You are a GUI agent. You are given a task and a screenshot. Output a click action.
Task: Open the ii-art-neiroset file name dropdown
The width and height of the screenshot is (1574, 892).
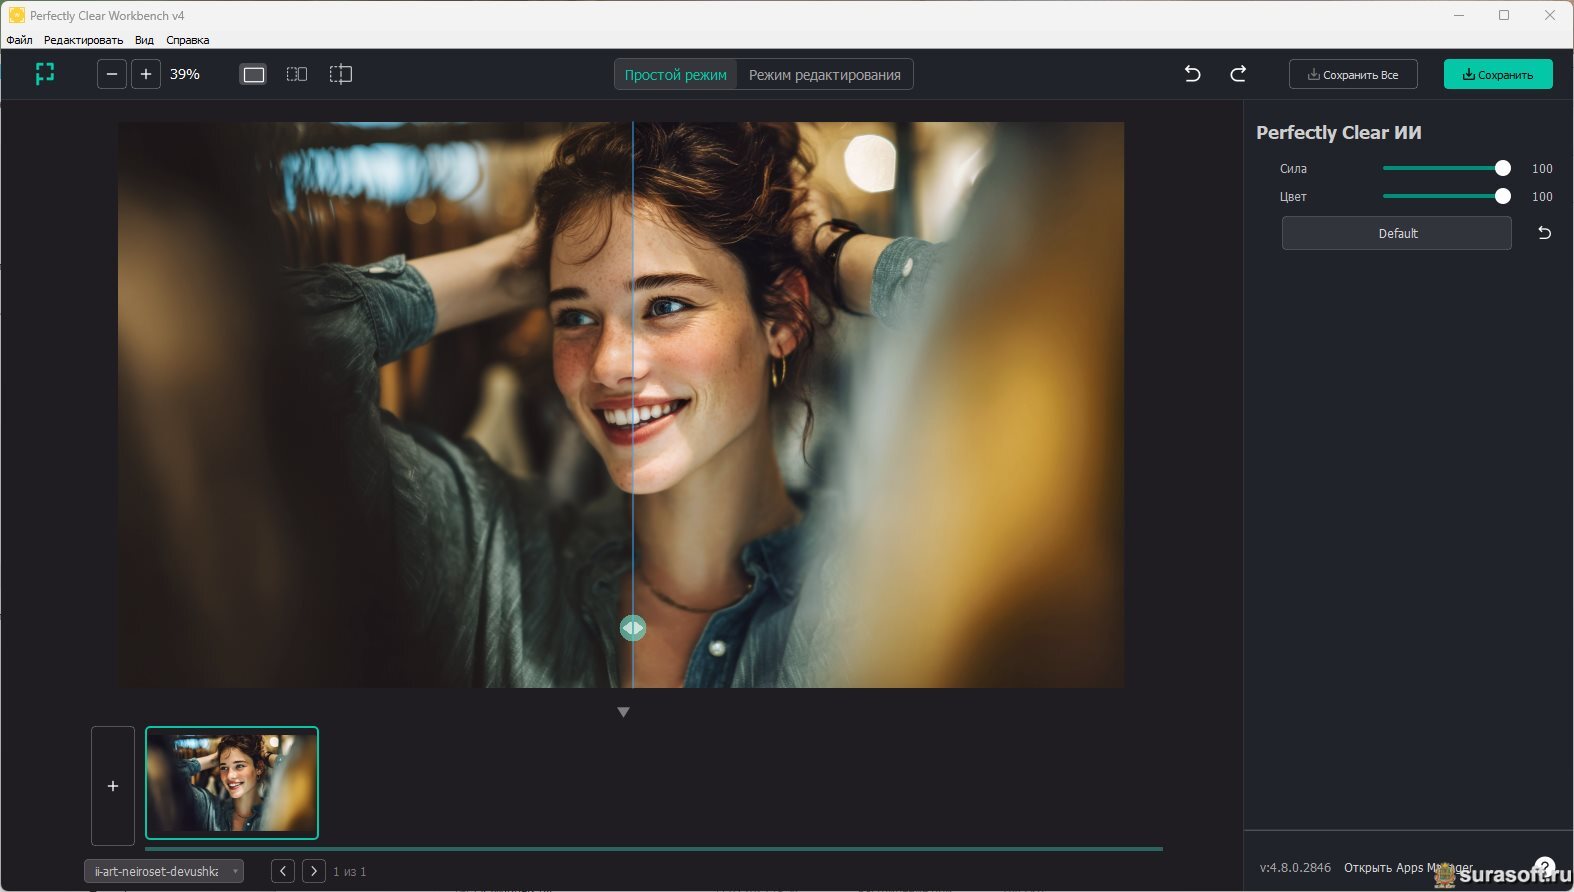pos(164,871)
